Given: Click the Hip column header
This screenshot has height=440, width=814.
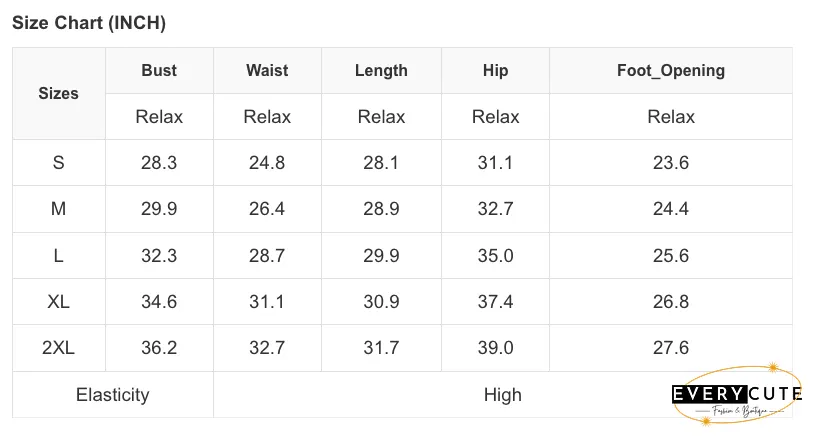Looking at the screenshot, I should click(495, 71).
